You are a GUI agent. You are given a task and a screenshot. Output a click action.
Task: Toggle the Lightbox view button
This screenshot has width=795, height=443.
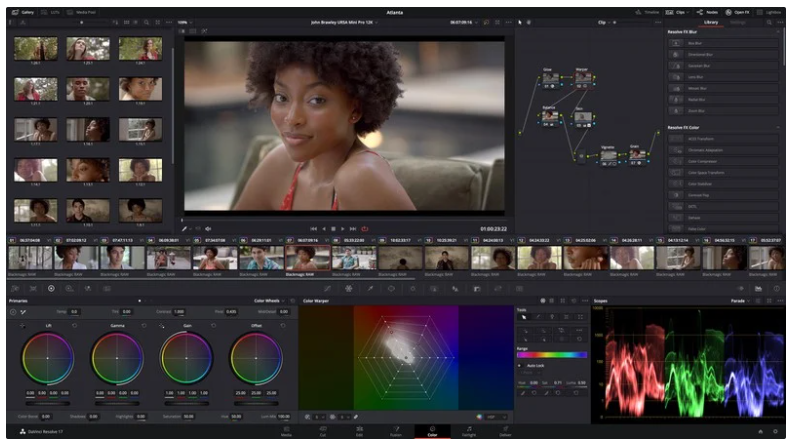[x=769, y=12]
